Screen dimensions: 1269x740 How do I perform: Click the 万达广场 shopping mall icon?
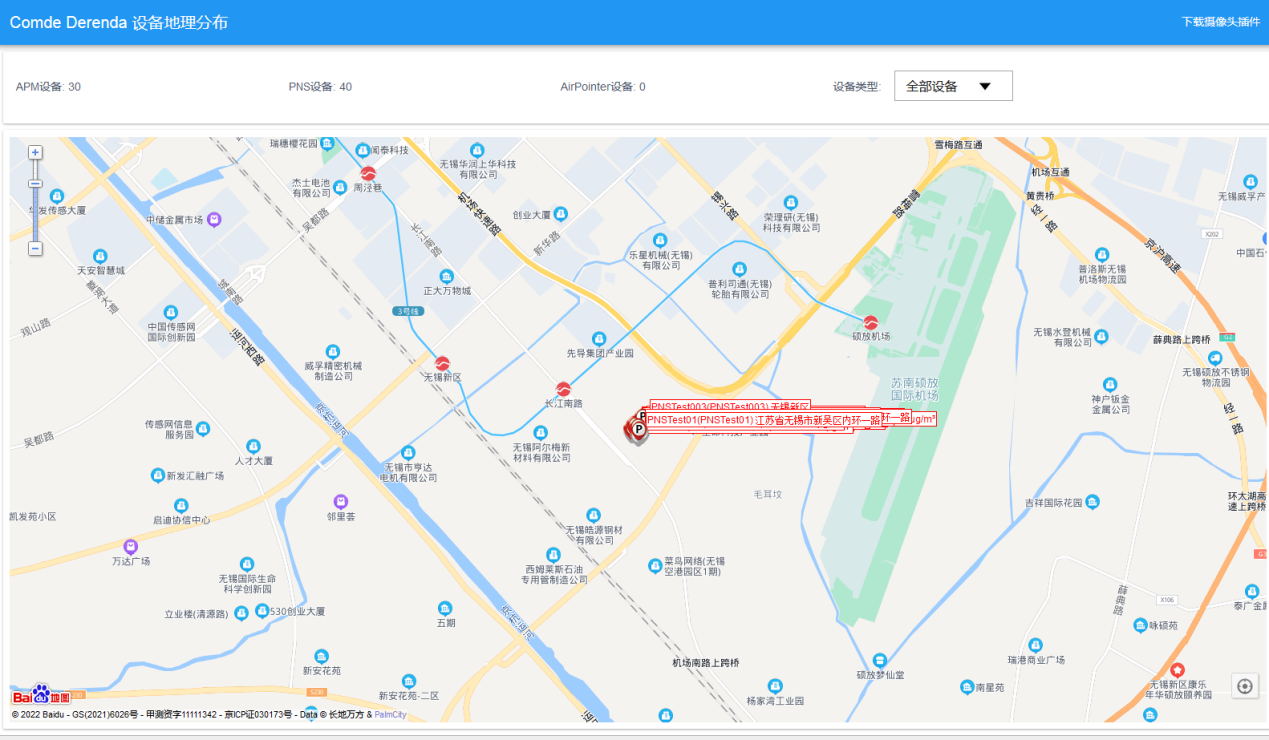coord(130,546)
